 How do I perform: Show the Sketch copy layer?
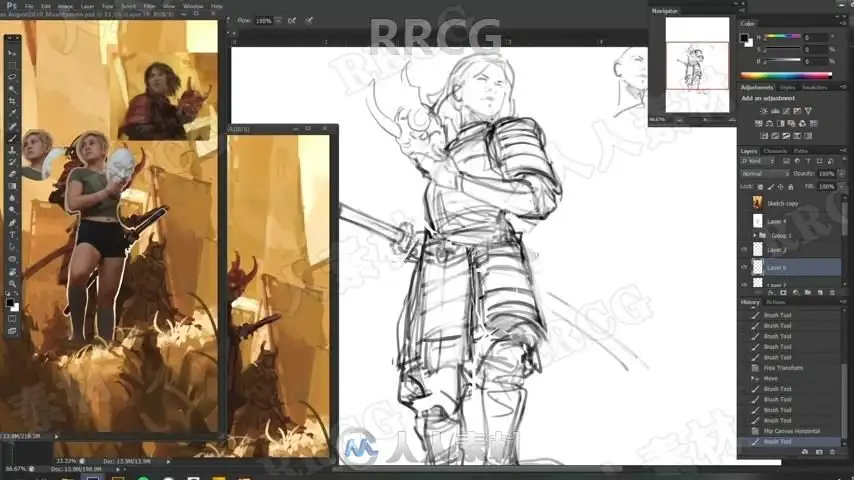[744, 203]
